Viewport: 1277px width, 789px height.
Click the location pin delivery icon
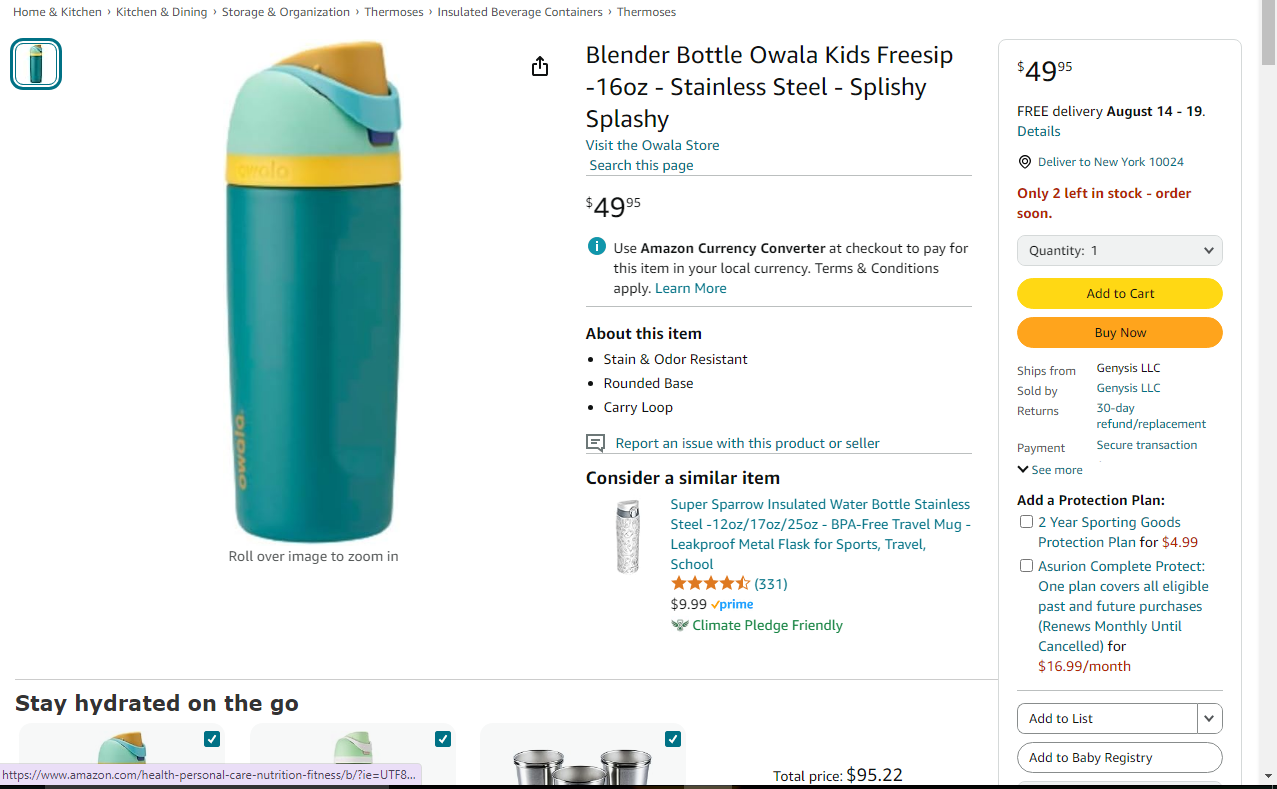(x=1025, y=162)
